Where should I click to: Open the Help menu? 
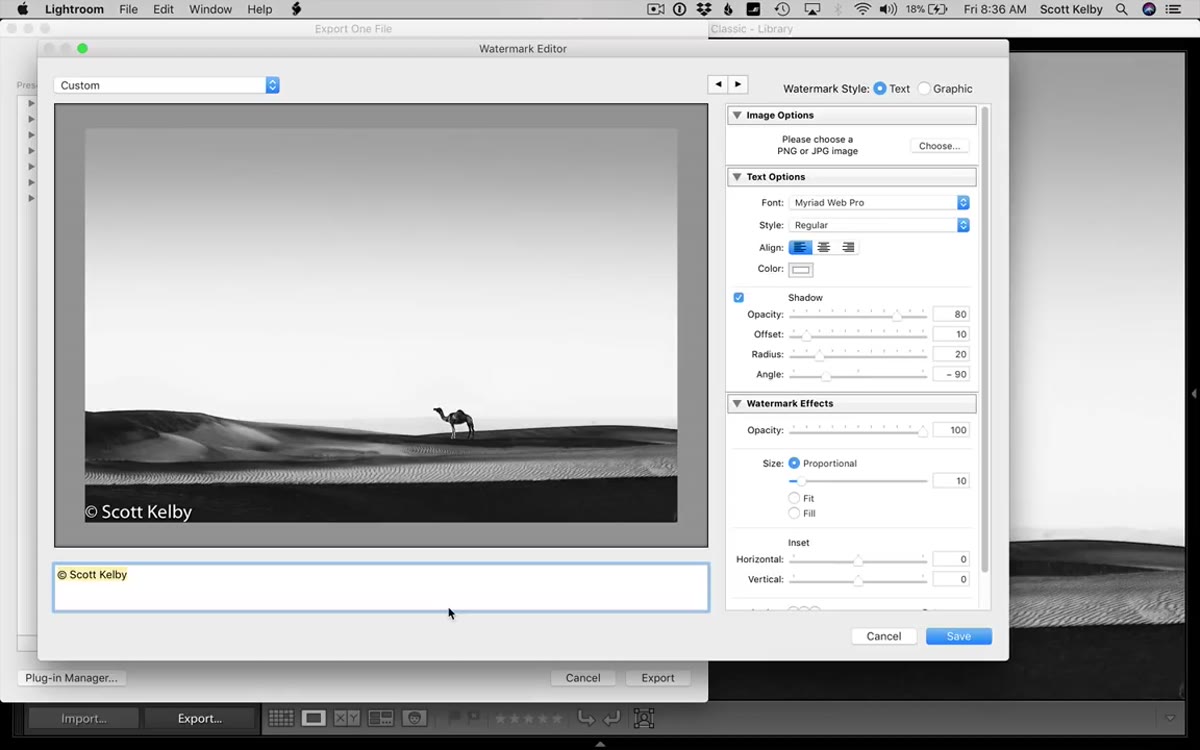pyautogui.click(x=260, y=9)
